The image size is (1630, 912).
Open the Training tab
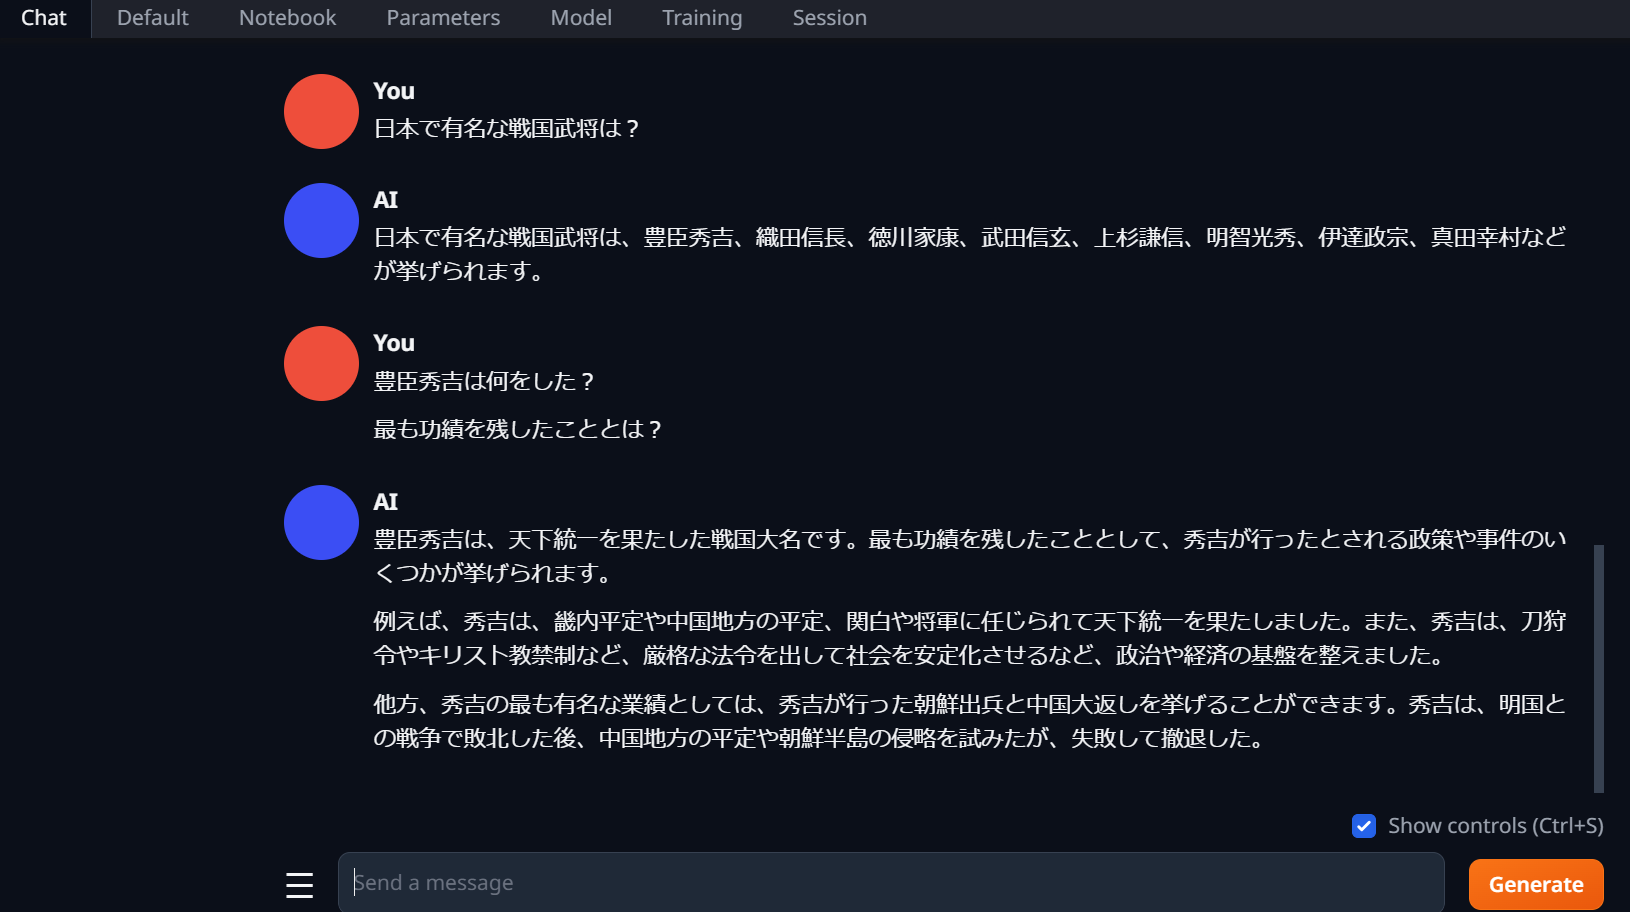pos(702,18)
